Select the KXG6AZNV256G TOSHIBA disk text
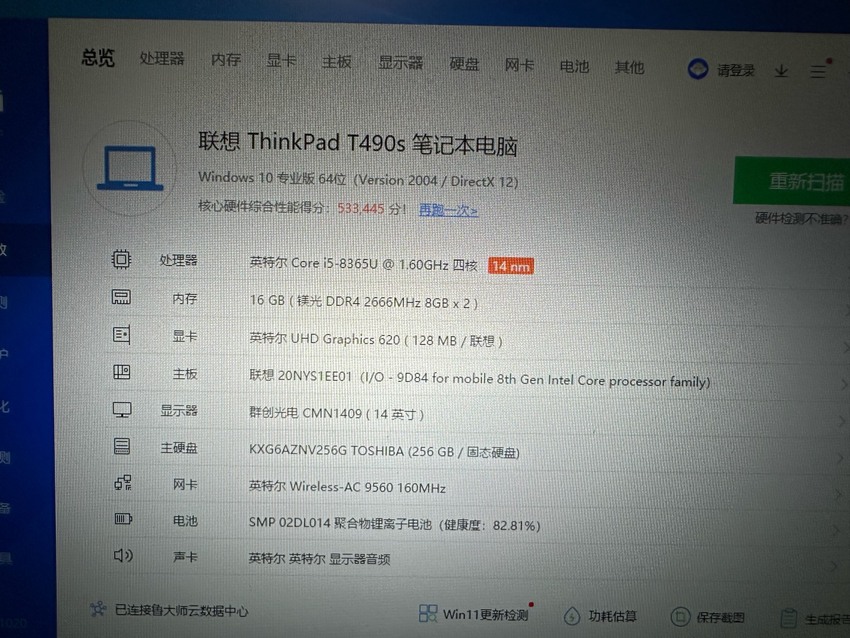850x638 pixels. point(384,451)
